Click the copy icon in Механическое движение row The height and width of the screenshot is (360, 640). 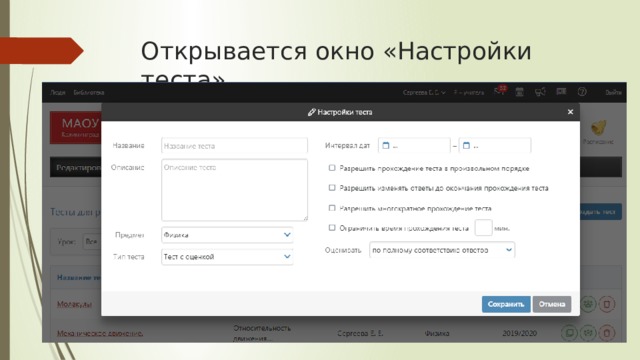click(x=569, y=333)
